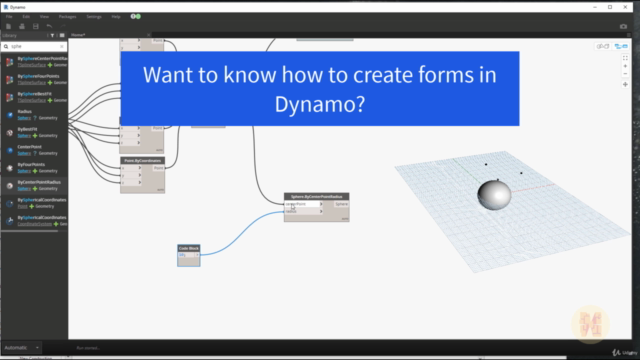Click the Sphere.ByCenterPointRadius node title
Viewport: 640px width, 360px height.
click(x=317, y=197)
